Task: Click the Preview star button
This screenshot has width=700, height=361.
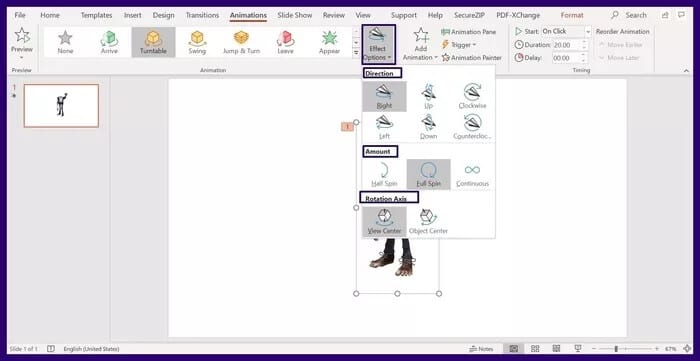Action: tap(22, 39)
